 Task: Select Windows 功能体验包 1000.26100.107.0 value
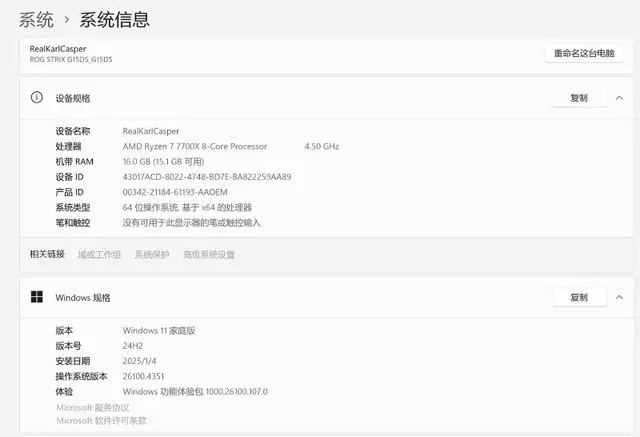[x=195, y=392]
